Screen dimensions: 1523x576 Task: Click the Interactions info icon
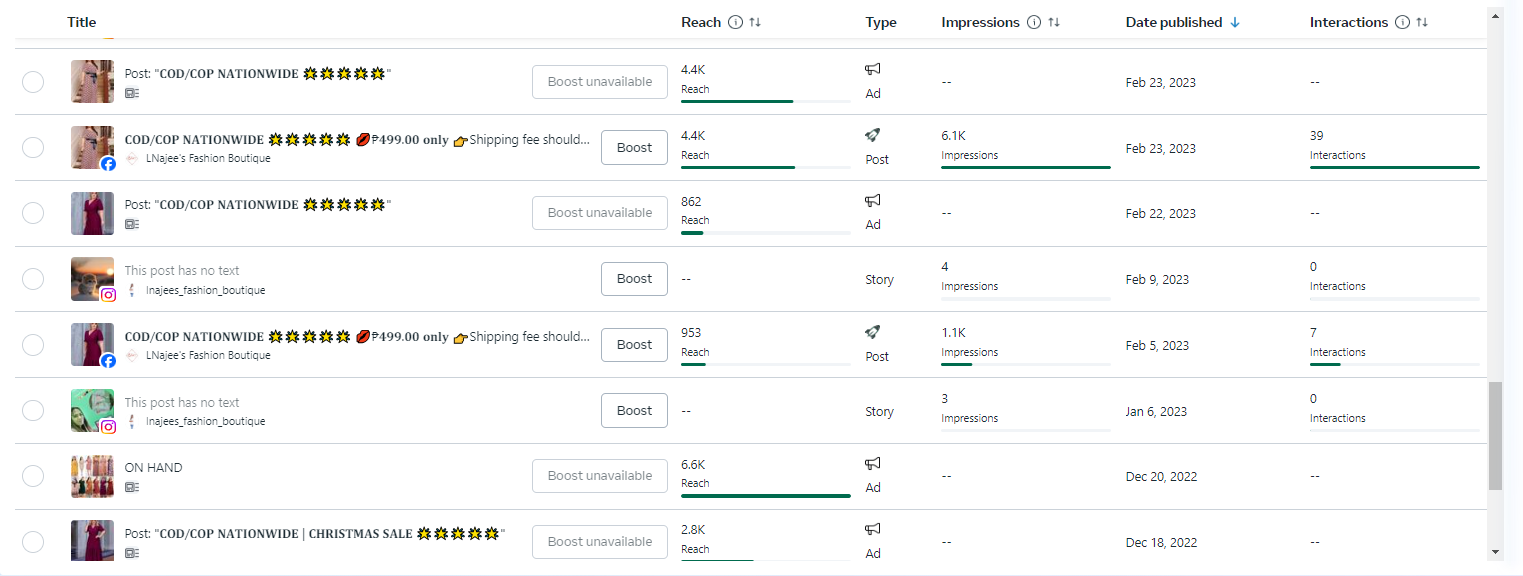tap(1402, 22)
